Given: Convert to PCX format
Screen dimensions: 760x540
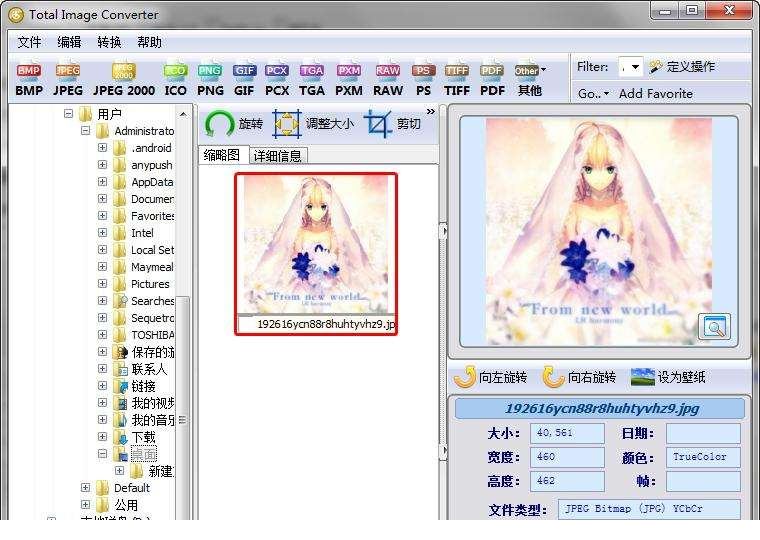Looking at the screenshot, I should pyautogui.click(x=277, y=79).
